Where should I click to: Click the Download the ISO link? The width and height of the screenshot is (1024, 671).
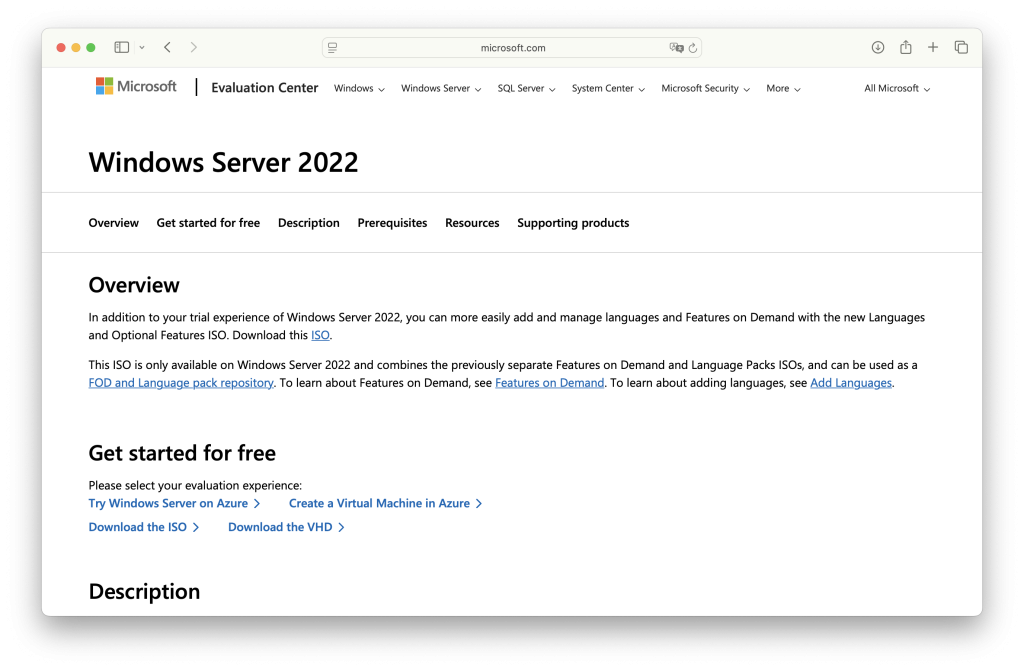pyautogui.click(x=143, y=527)
